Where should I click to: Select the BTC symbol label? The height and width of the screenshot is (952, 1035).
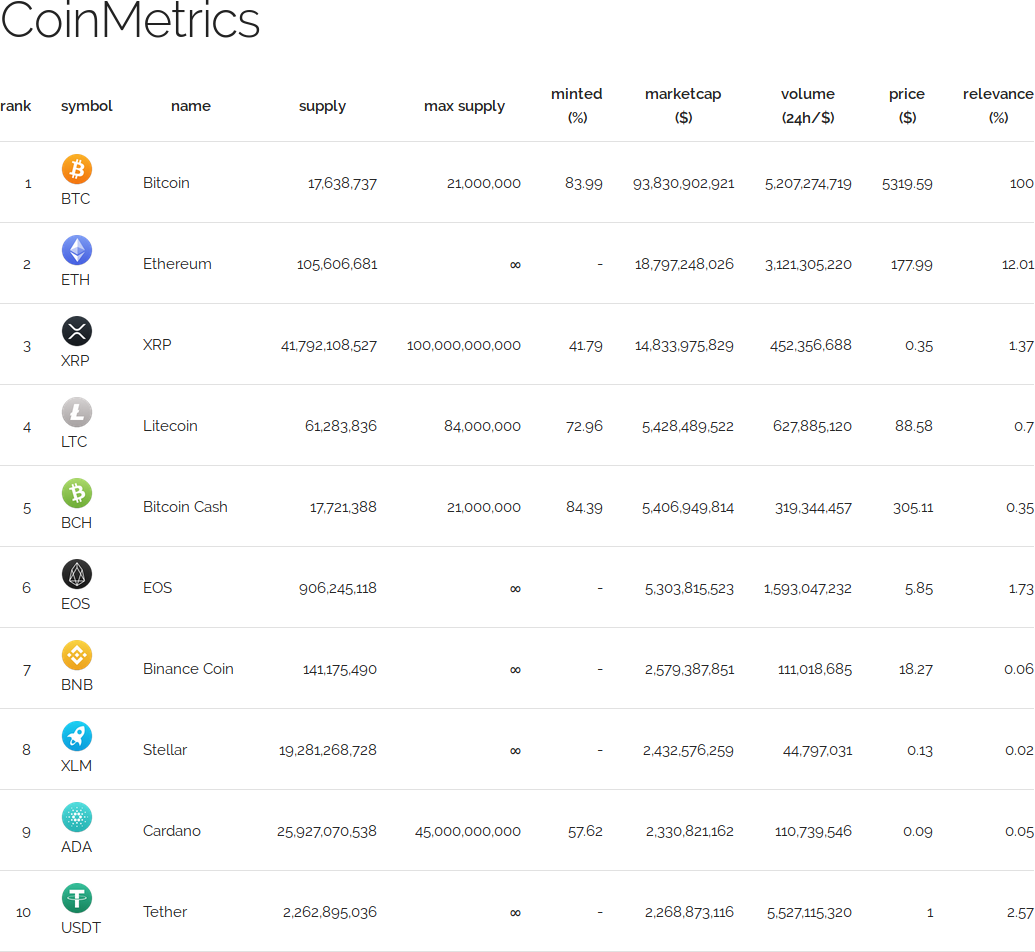tap(75, 199)
